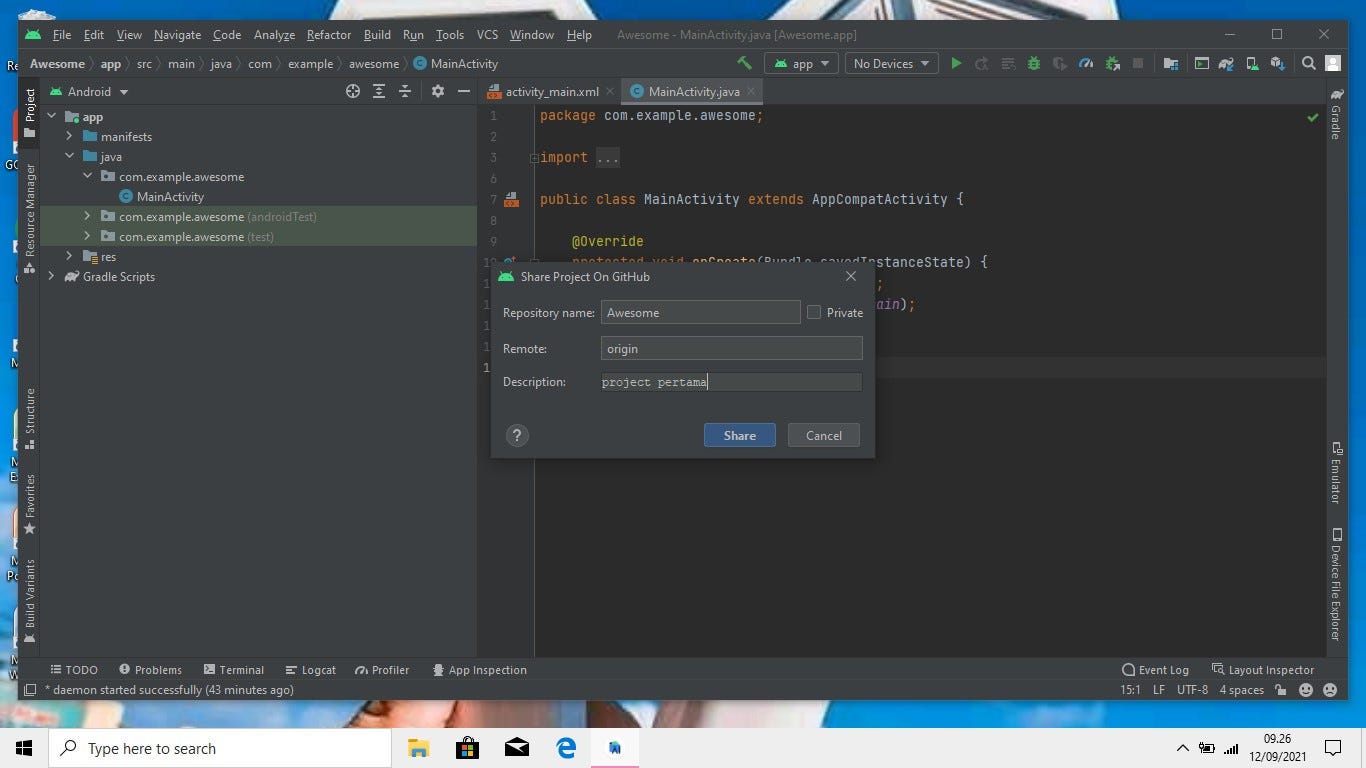The image size is (1366, 768).
Task: Click the Share button
Action: point(739,435)
